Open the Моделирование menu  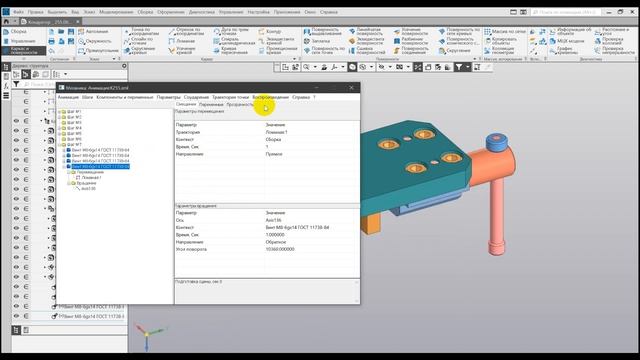click(x=116, y=12)
